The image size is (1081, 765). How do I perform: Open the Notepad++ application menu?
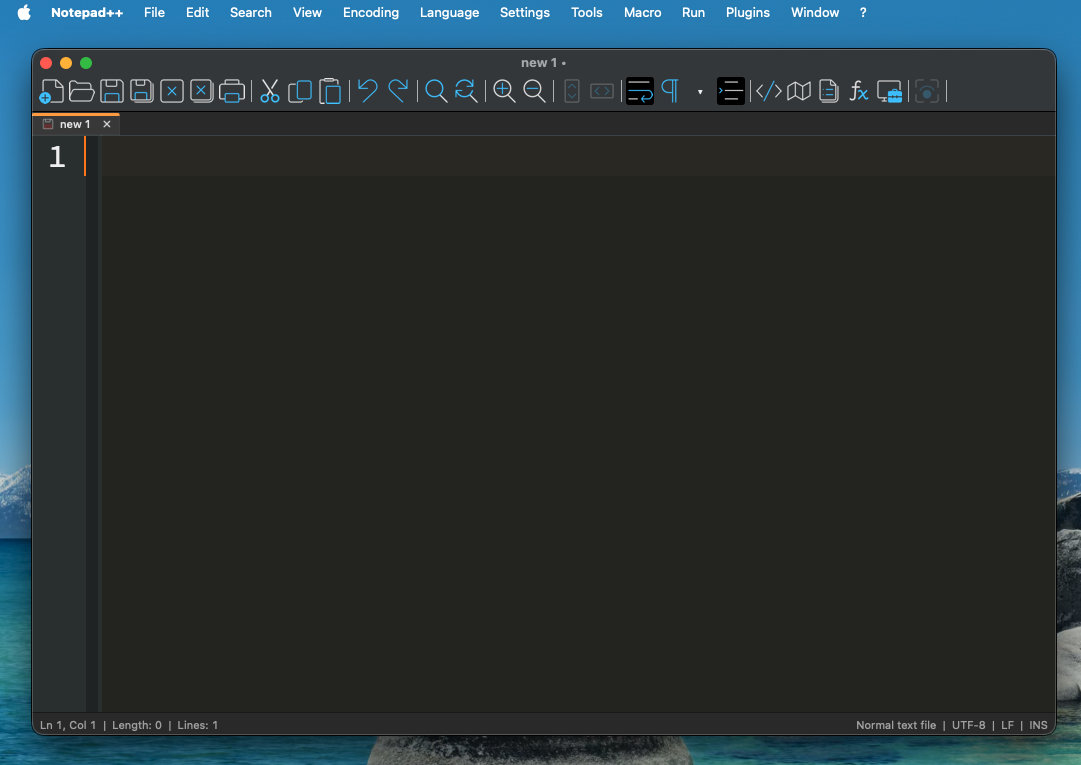tap(87, 12)
